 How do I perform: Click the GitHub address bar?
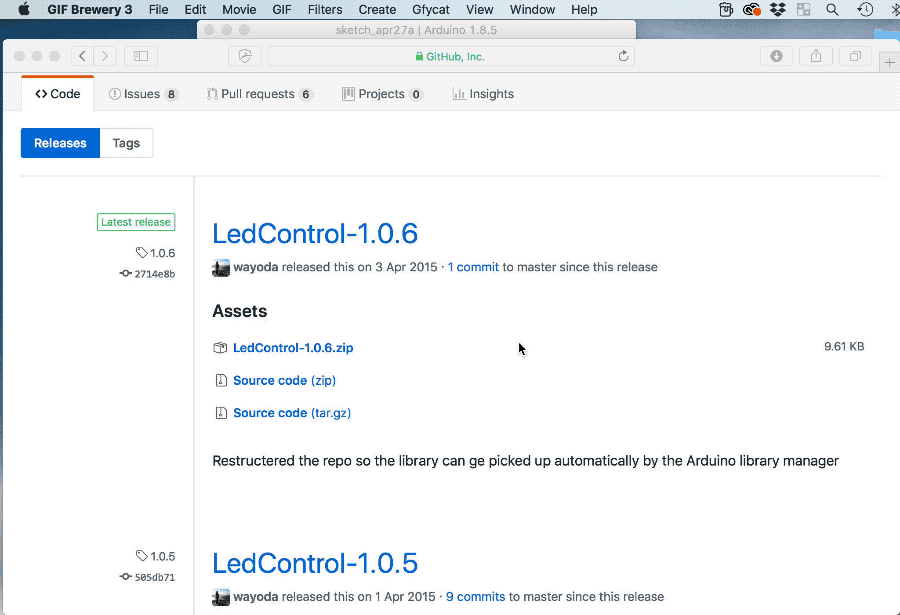pyautogui.click(x=450, y=57)
